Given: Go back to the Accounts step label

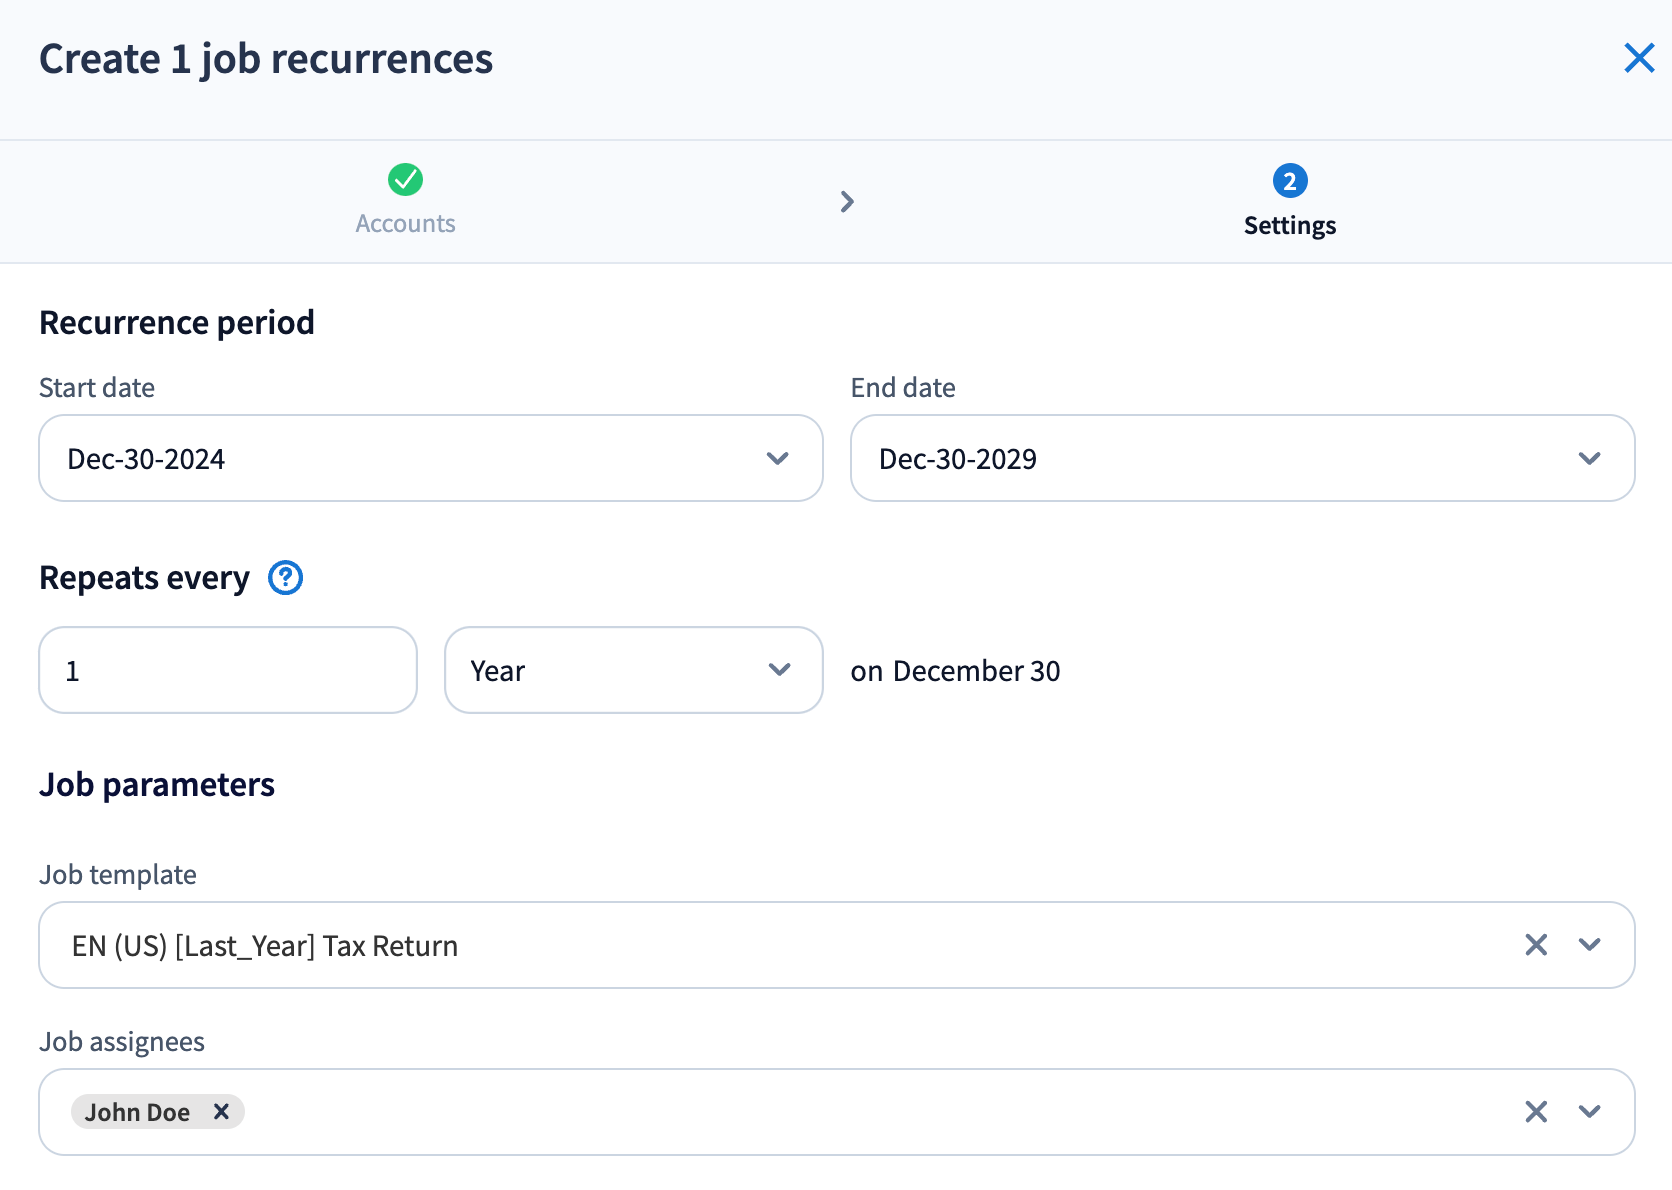Looking at the screenshot, I should [x=405, y=224].
